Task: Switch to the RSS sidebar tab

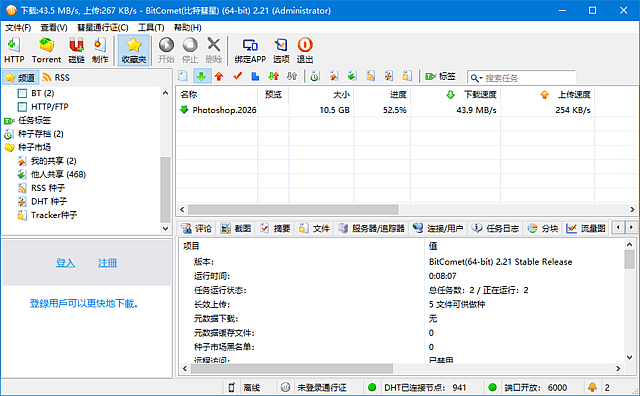Action: point(56,78)
